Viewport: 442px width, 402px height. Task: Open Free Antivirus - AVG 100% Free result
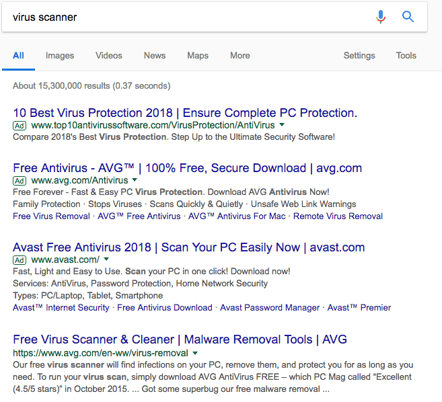pos(187,168)
